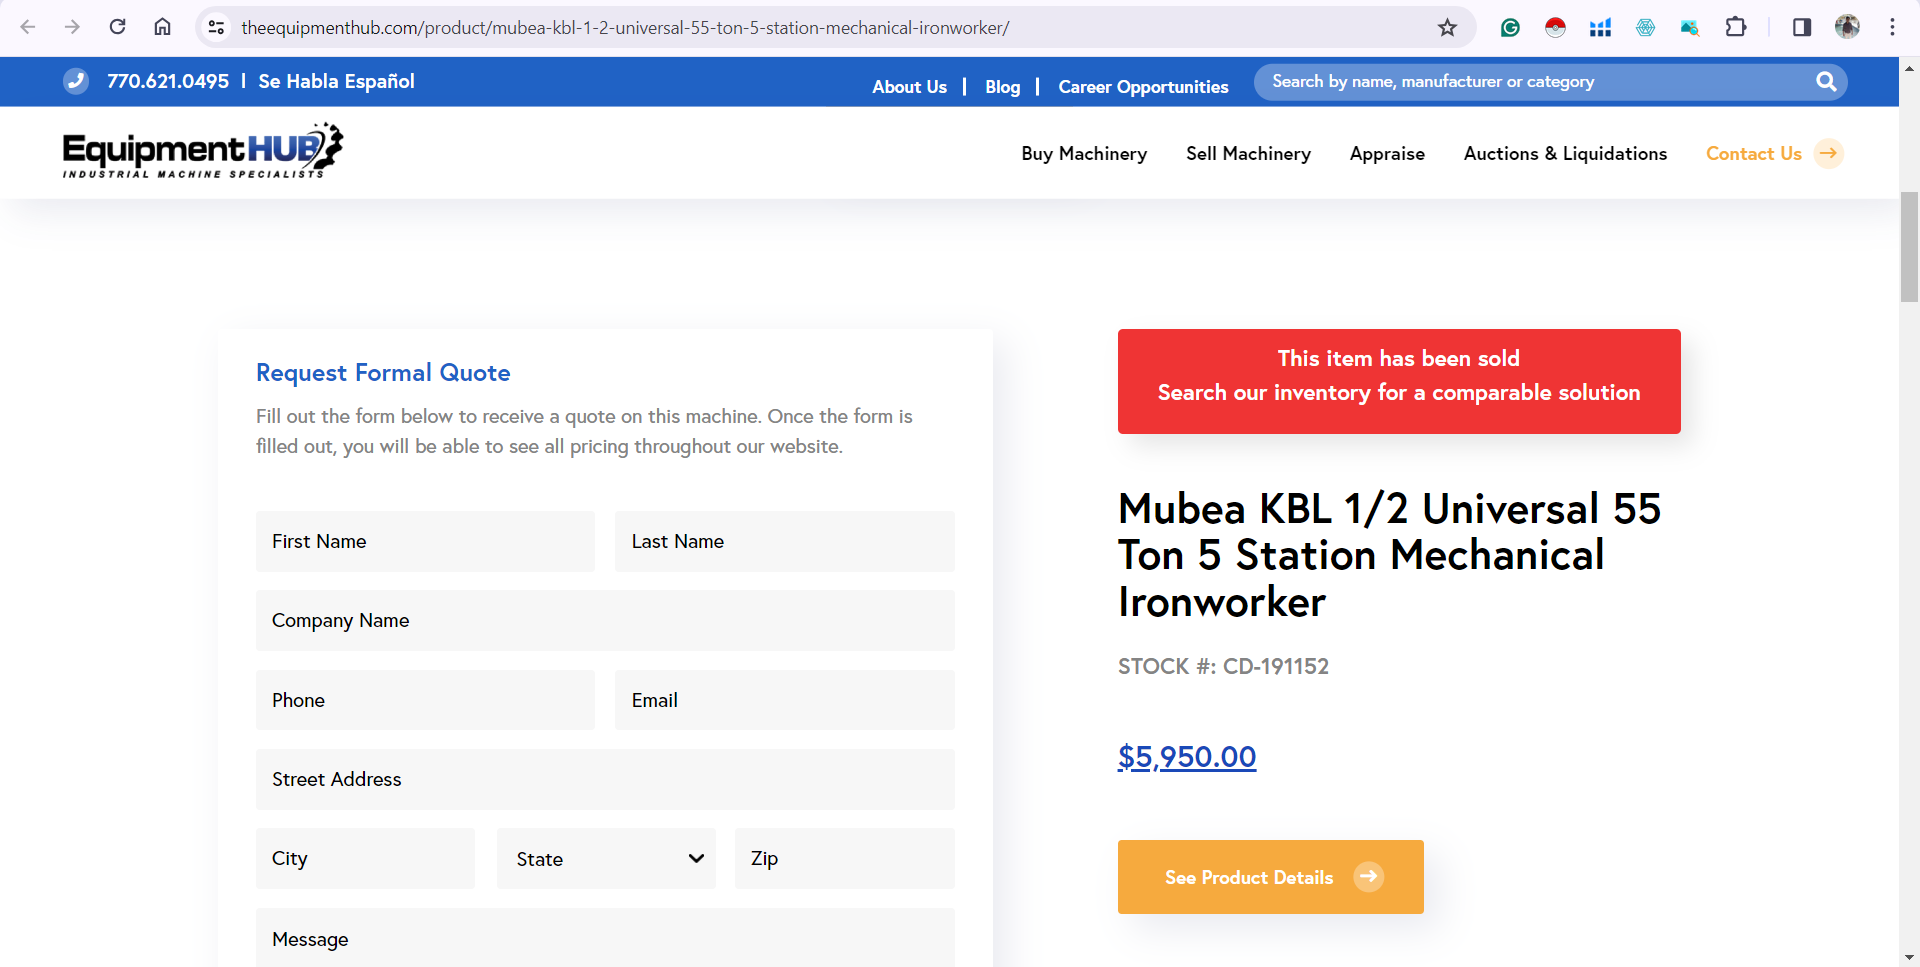Click the 'STOCK #: CD-191152' text
This screenshot has width=1920, height=967.
tap(1223, 666)
